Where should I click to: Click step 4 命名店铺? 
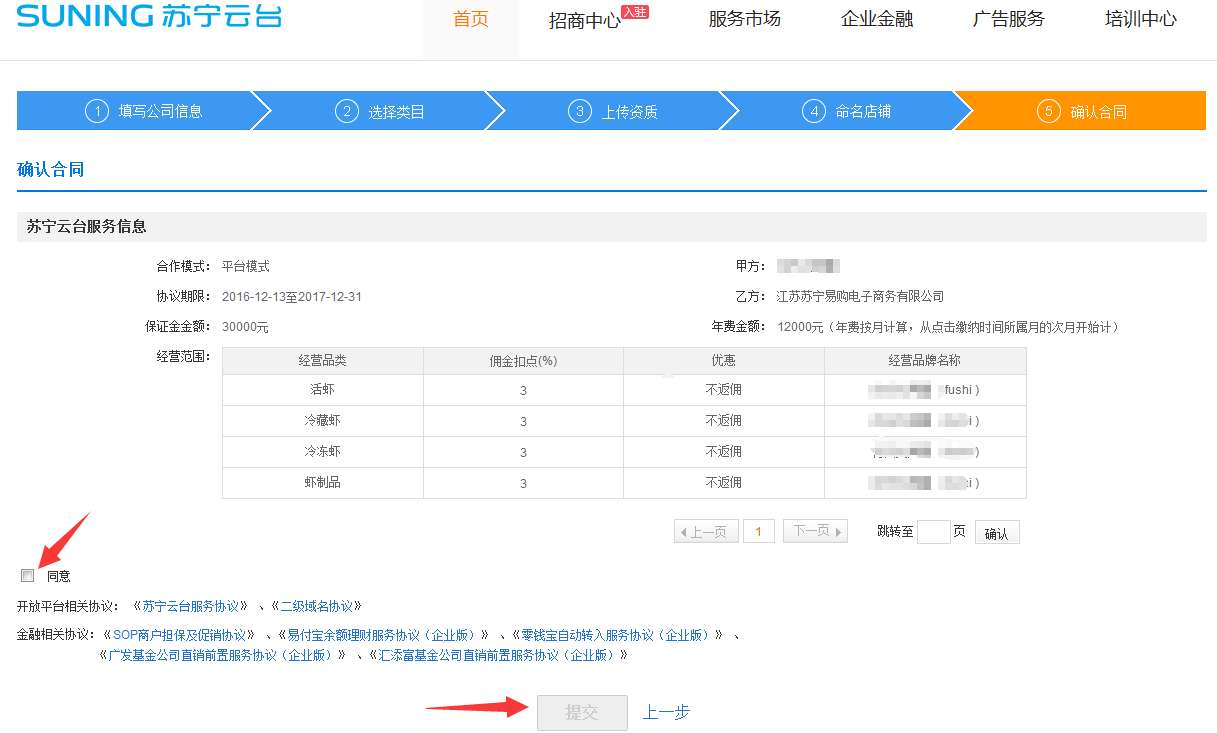(x=848, y=111)
